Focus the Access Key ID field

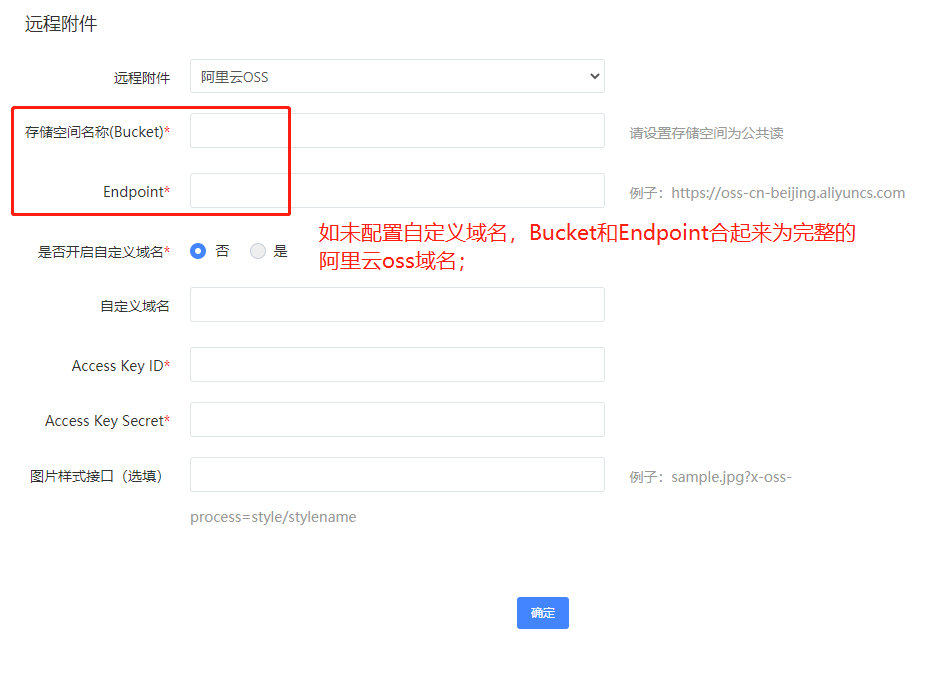click(x=397, y=364)
